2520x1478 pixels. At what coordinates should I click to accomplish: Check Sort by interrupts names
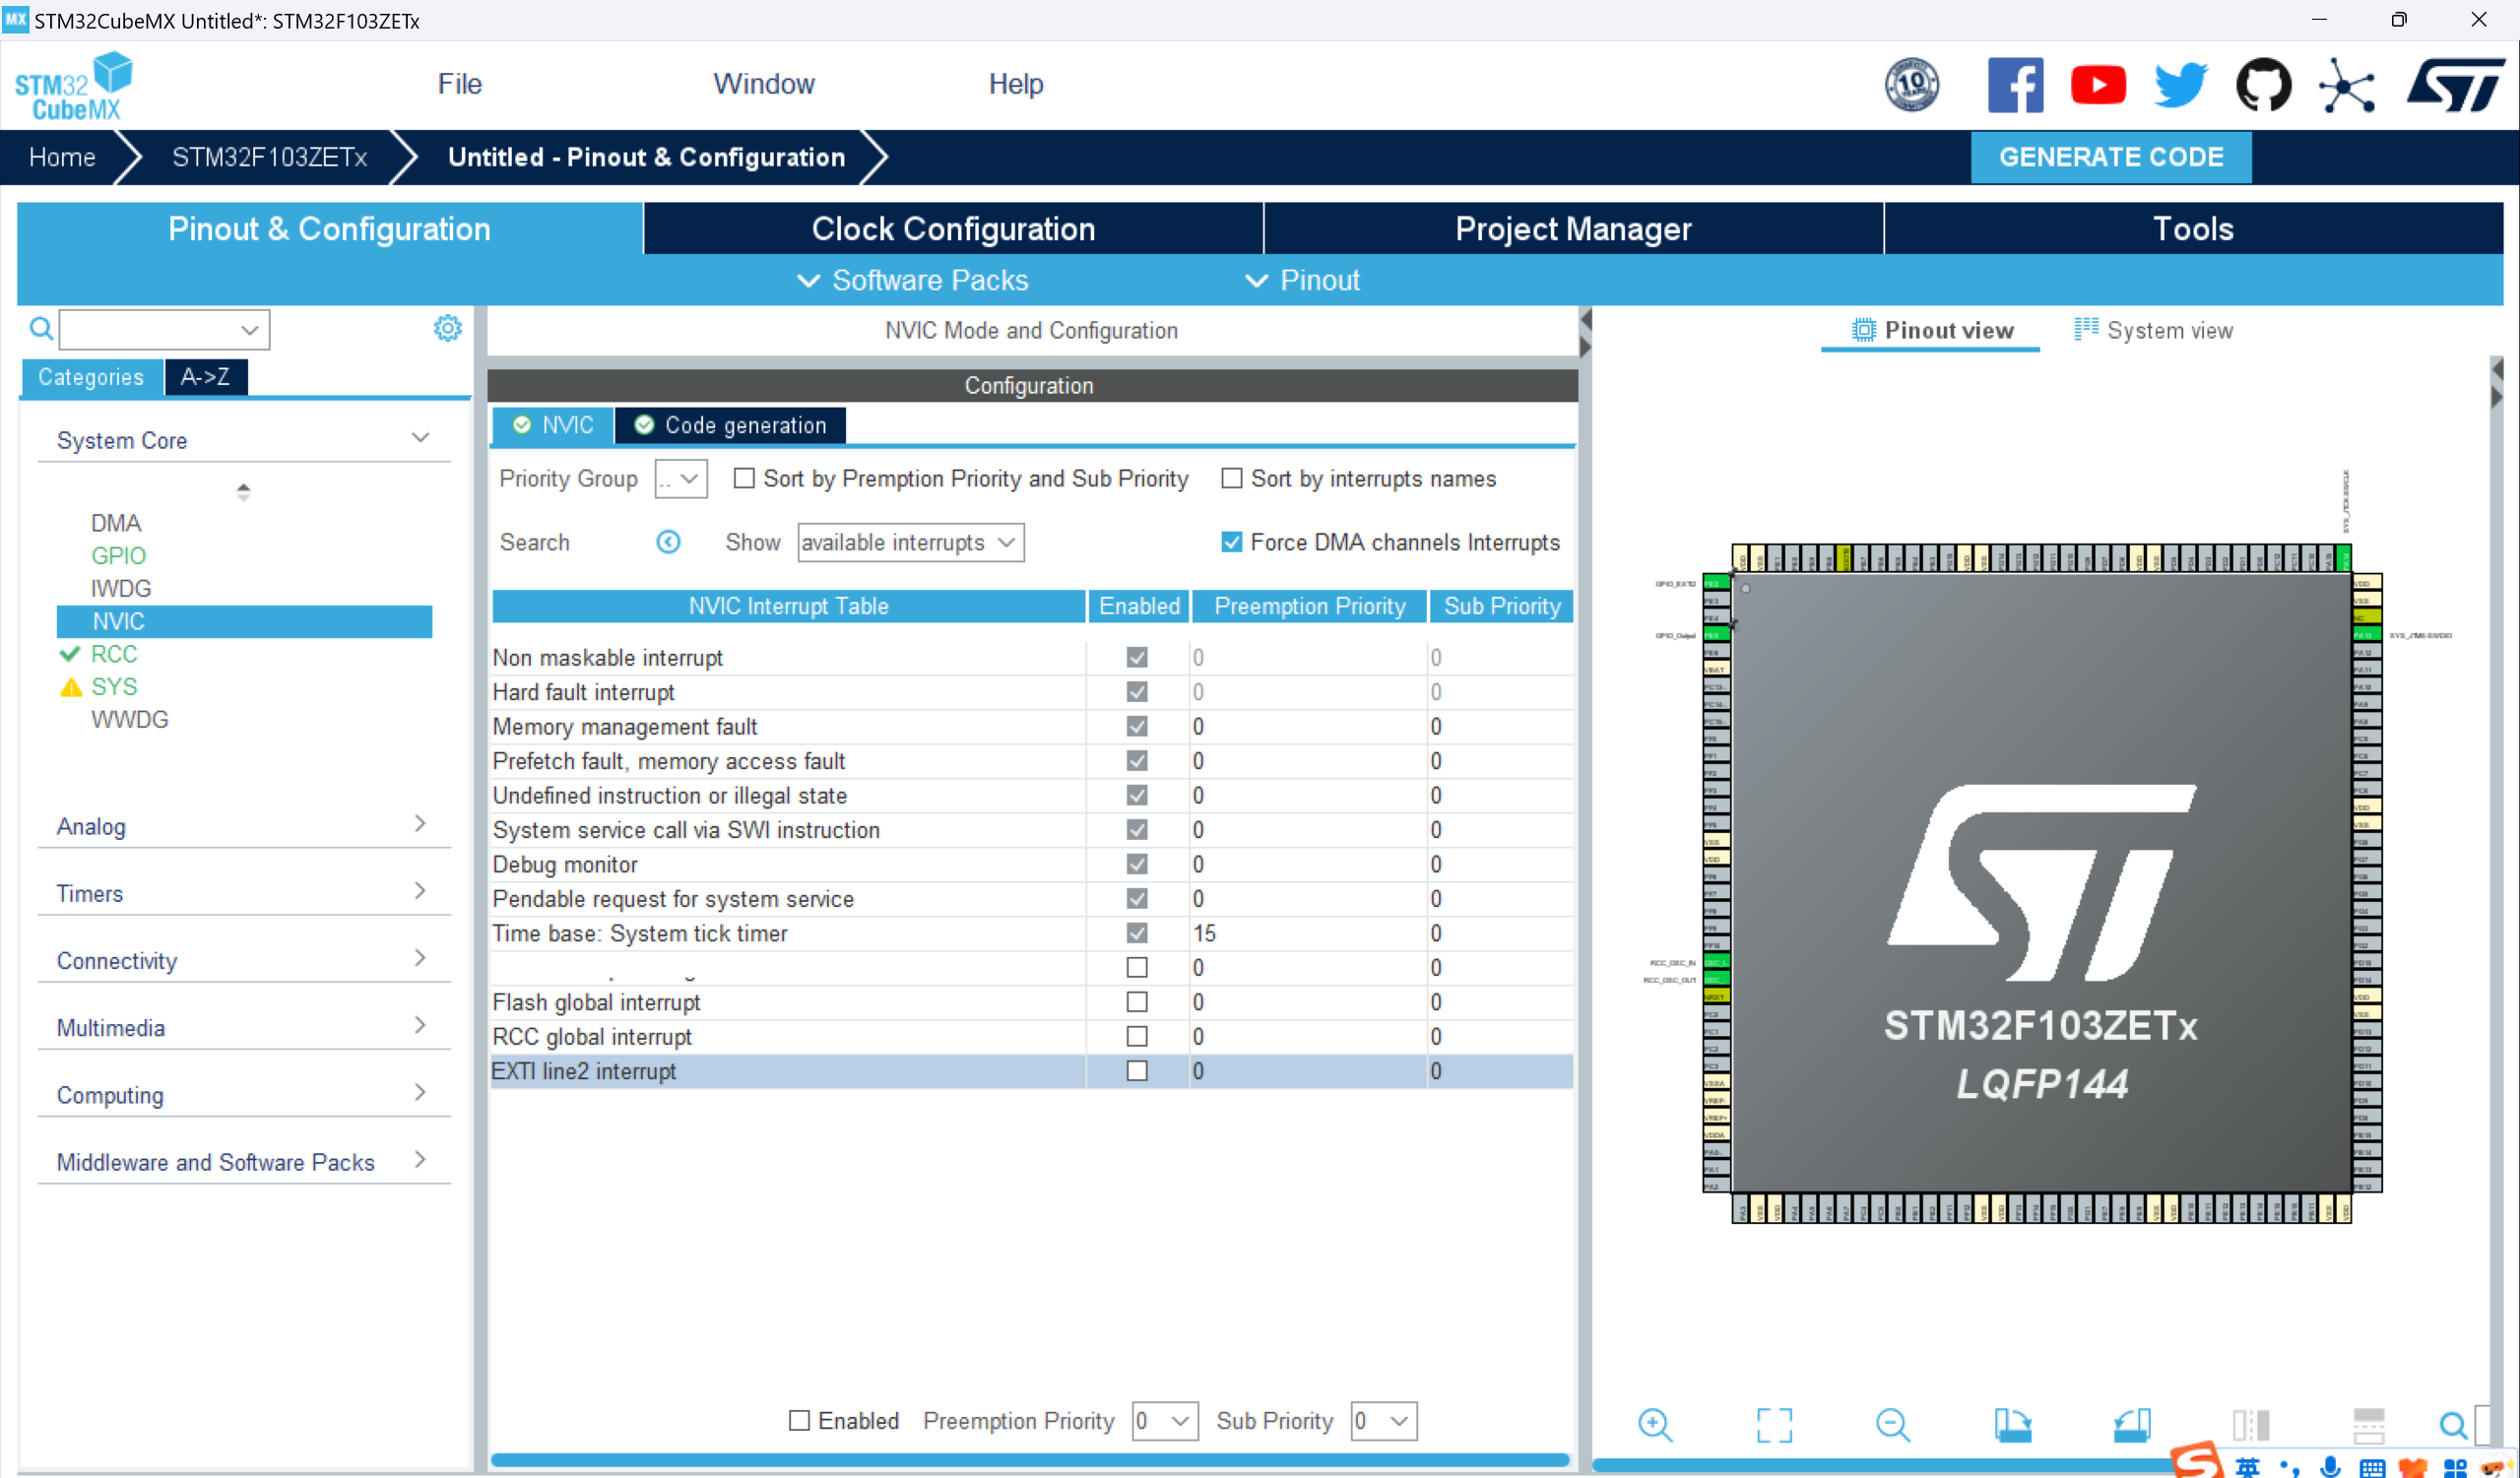(x=1231, y=479)
